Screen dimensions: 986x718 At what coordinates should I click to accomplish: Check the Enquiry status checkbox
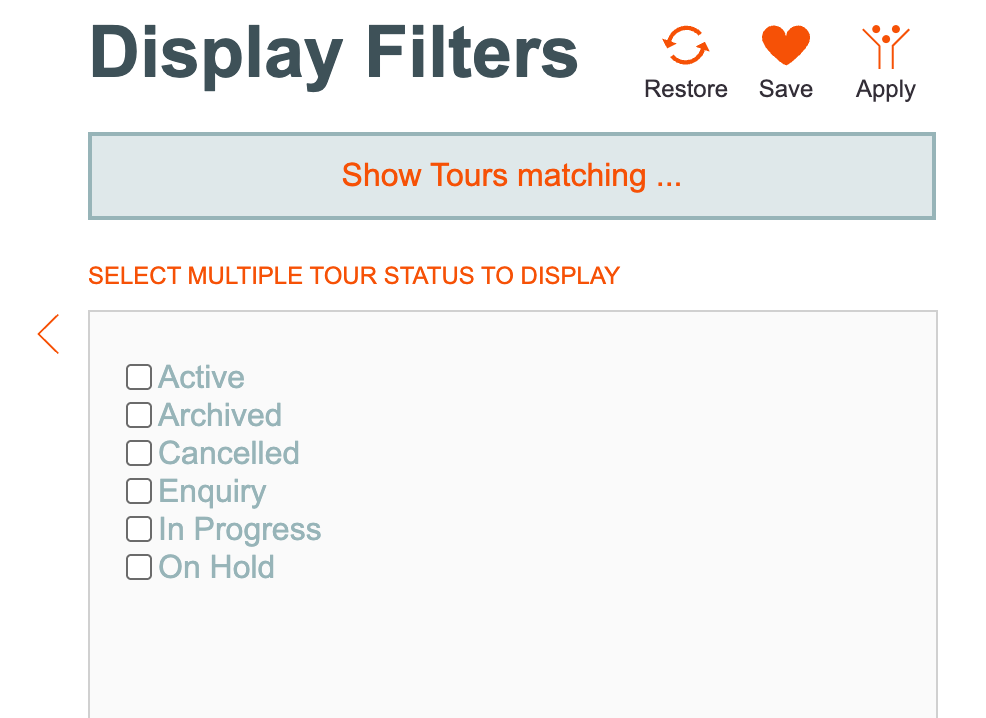point(139,491)
